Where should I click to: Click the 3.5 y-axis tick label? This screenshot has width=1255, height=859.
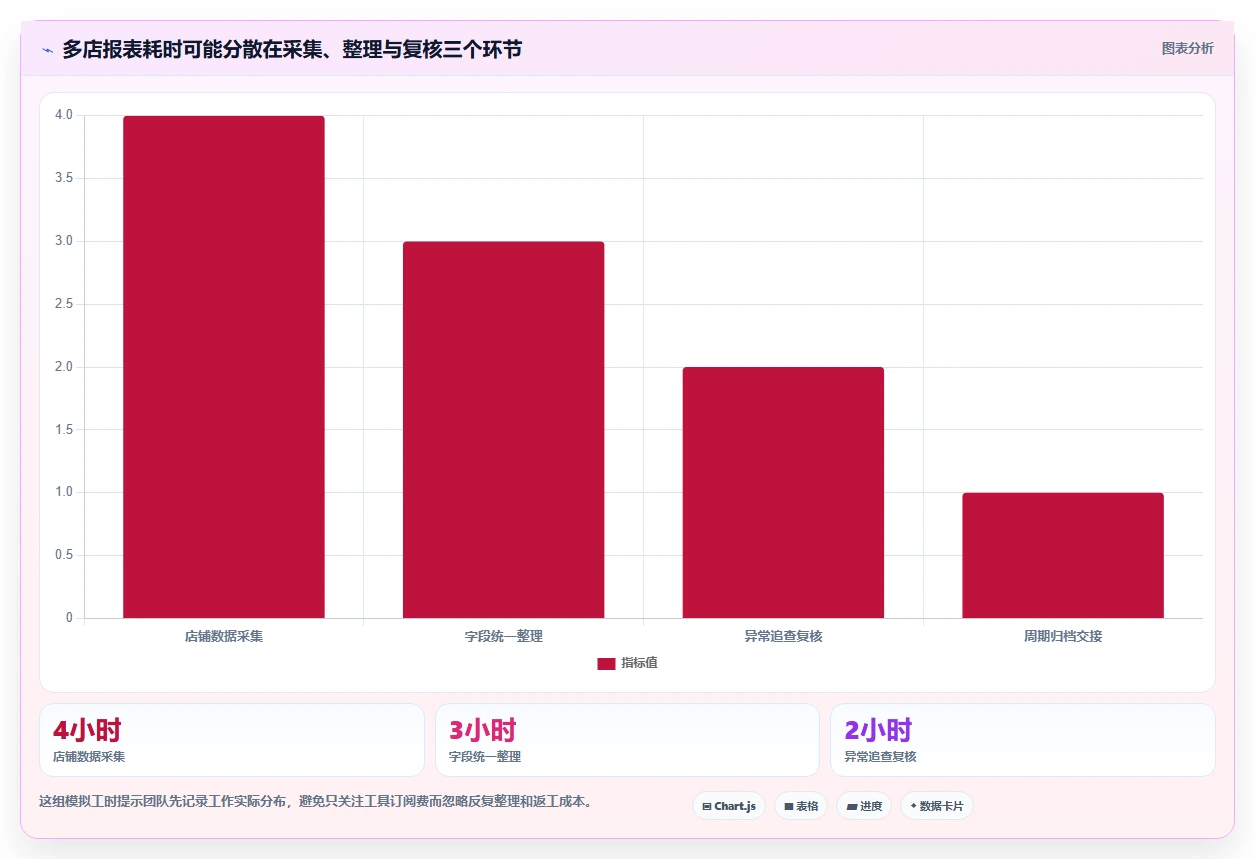click(x=64, y=178)
